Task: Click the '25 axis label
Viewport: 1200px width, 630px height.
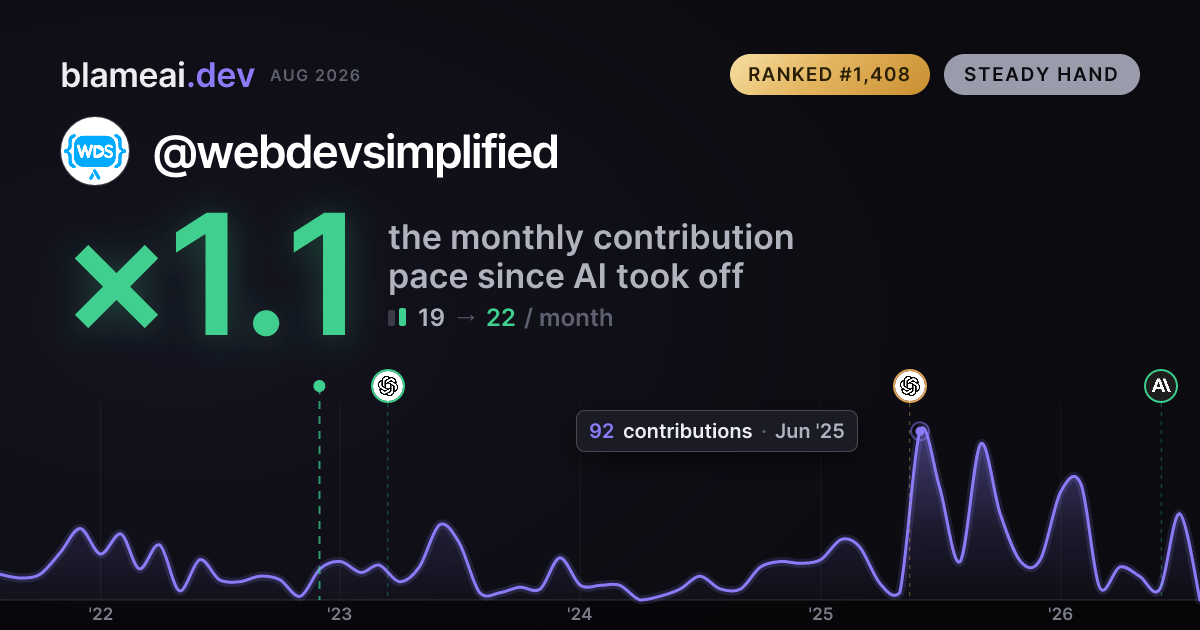Action: (x=820, y=614)
